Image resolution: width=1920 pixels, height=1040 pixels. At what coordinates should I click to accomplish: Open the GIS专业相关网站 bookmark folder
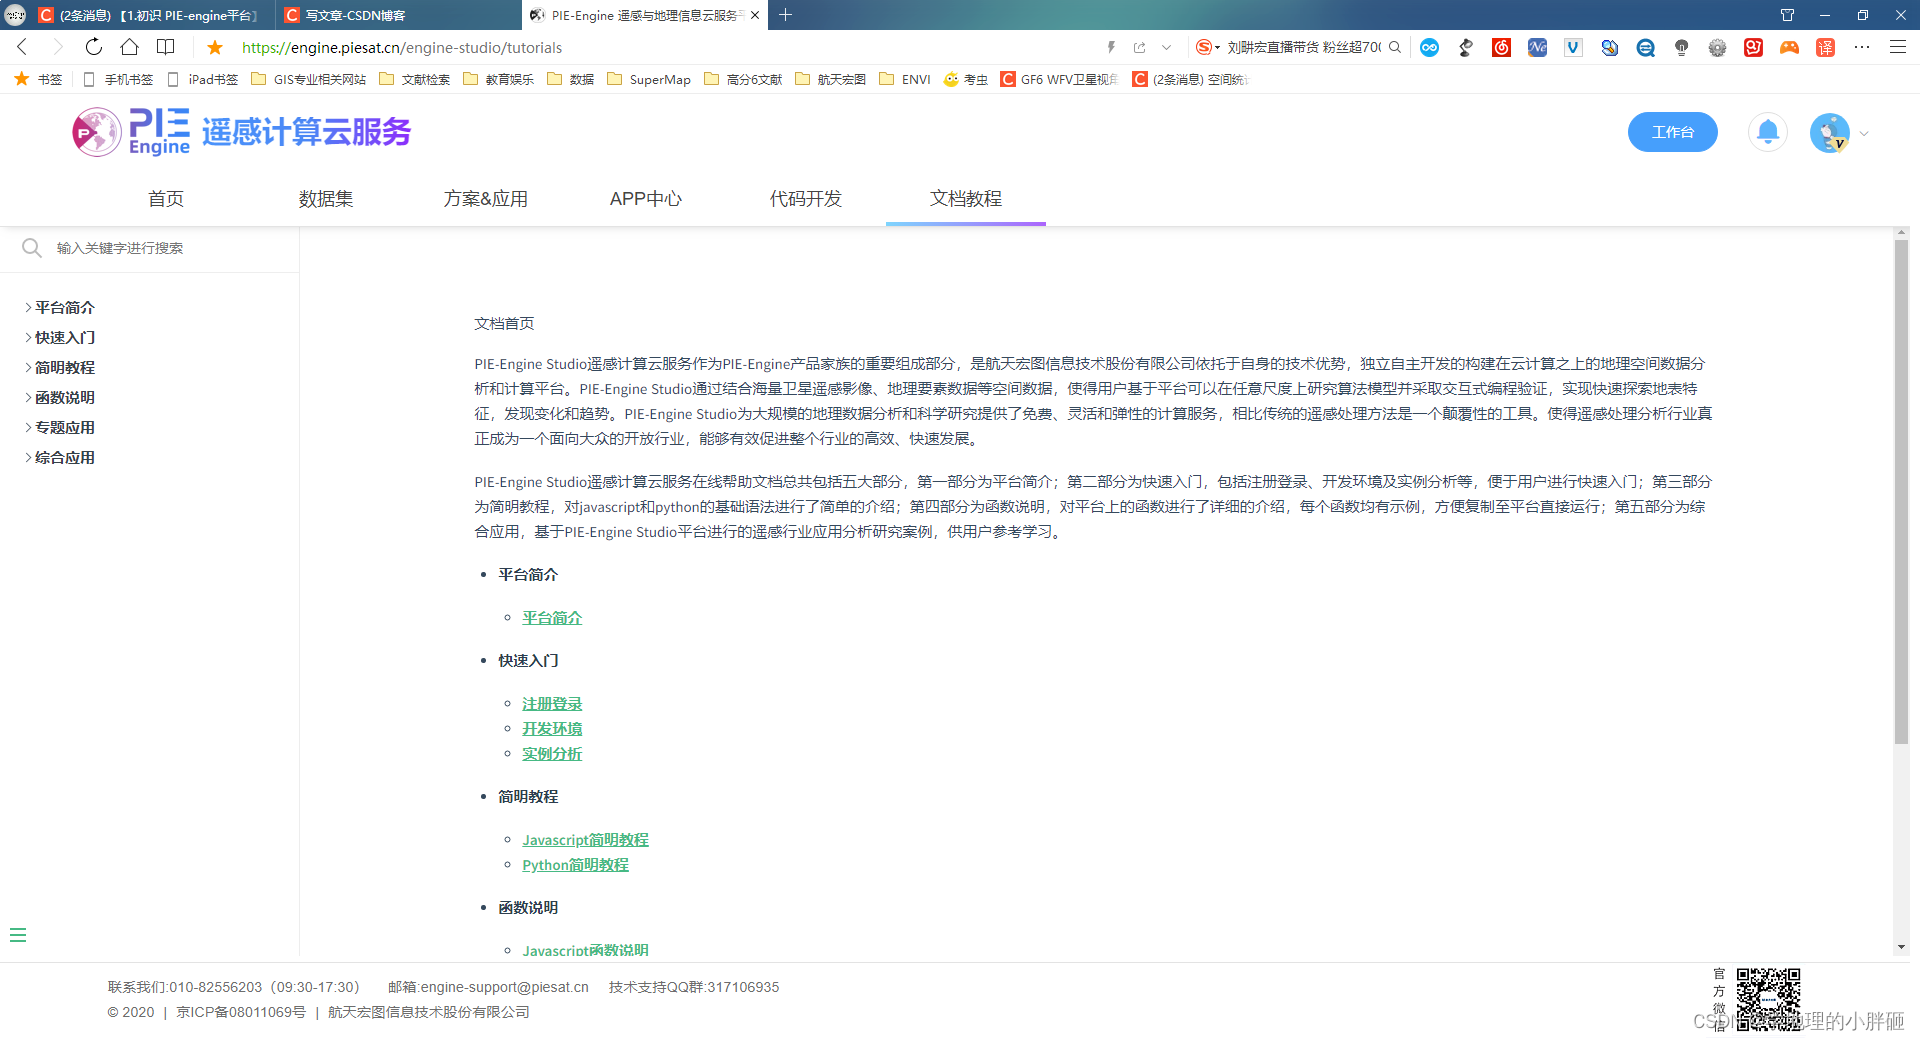(x=309, y=79)
